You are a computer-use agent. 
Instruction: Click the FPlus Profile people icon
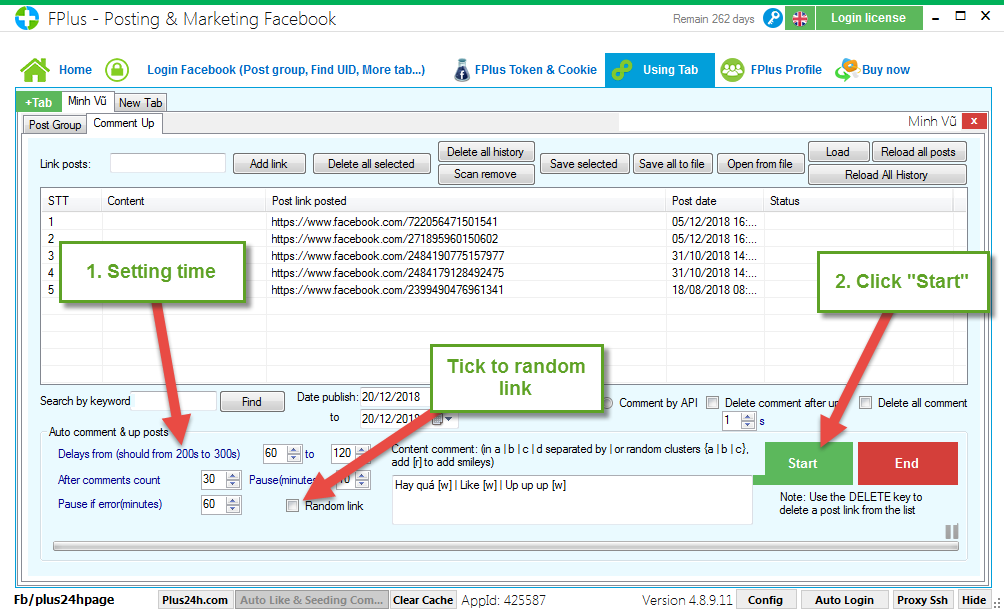click(x=733, y=70)
